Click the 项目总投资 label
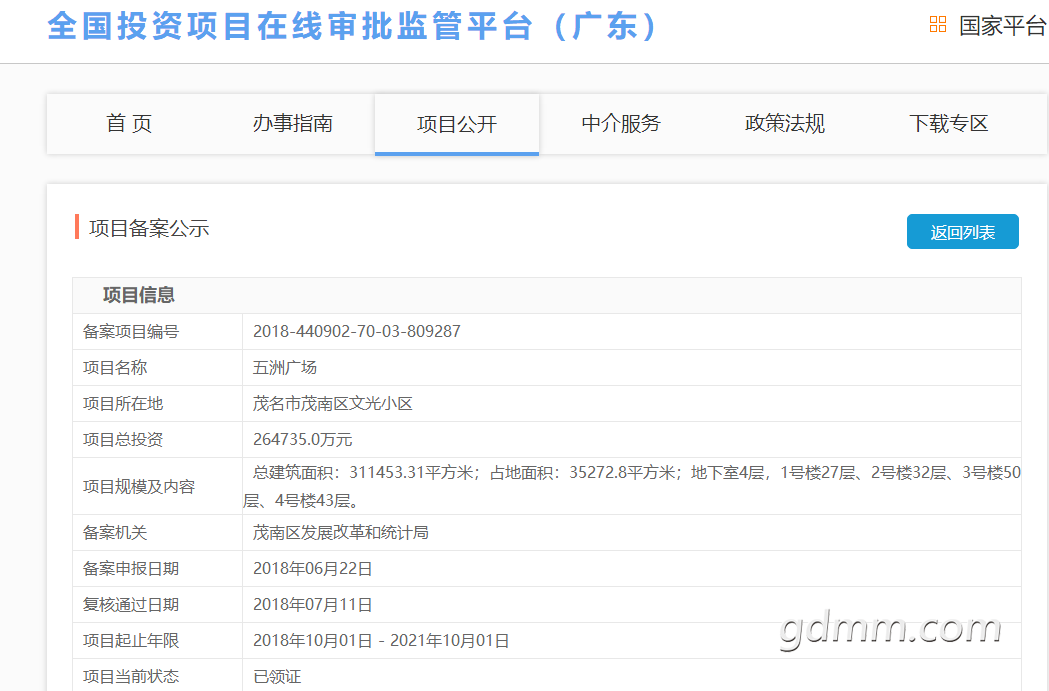1049x691 pixels. pos(122,439)
